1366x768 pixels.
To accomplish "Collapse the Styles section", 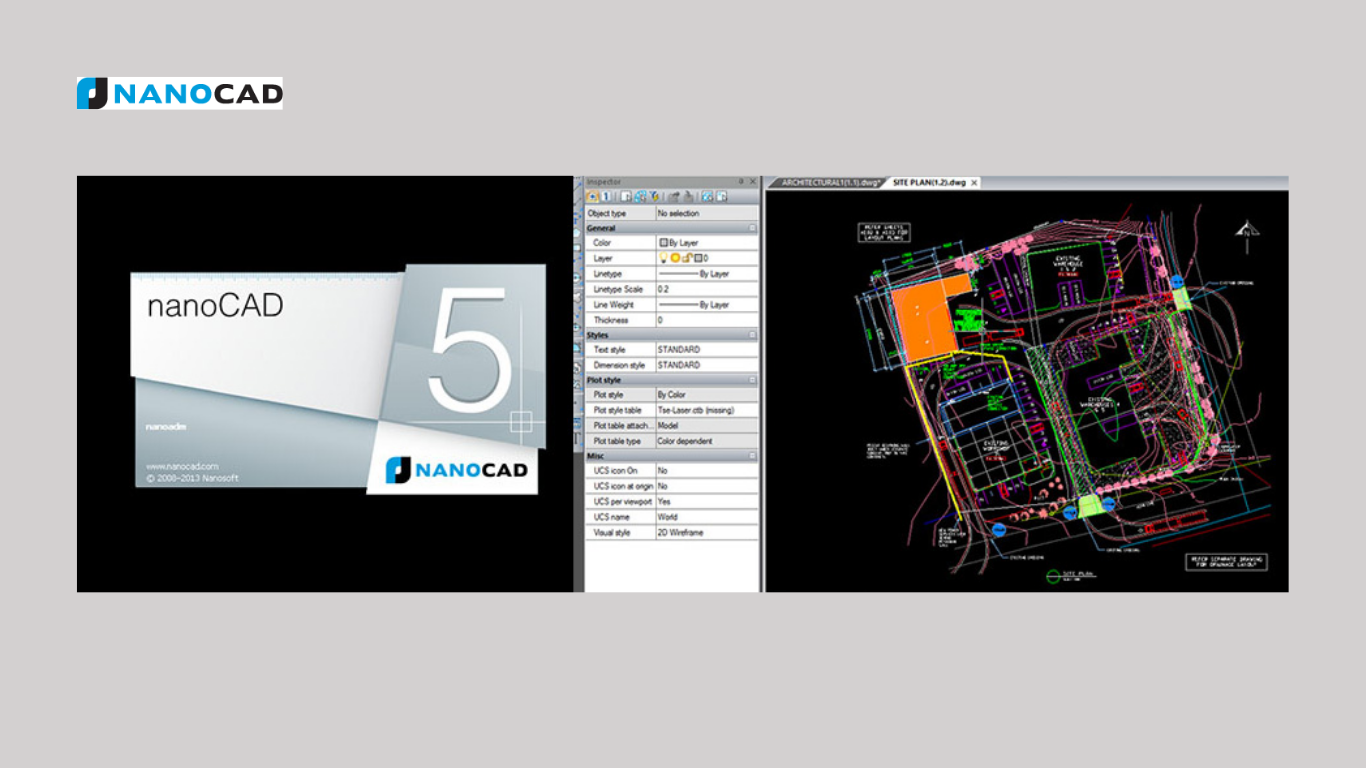I will click(x=752, y=335).
